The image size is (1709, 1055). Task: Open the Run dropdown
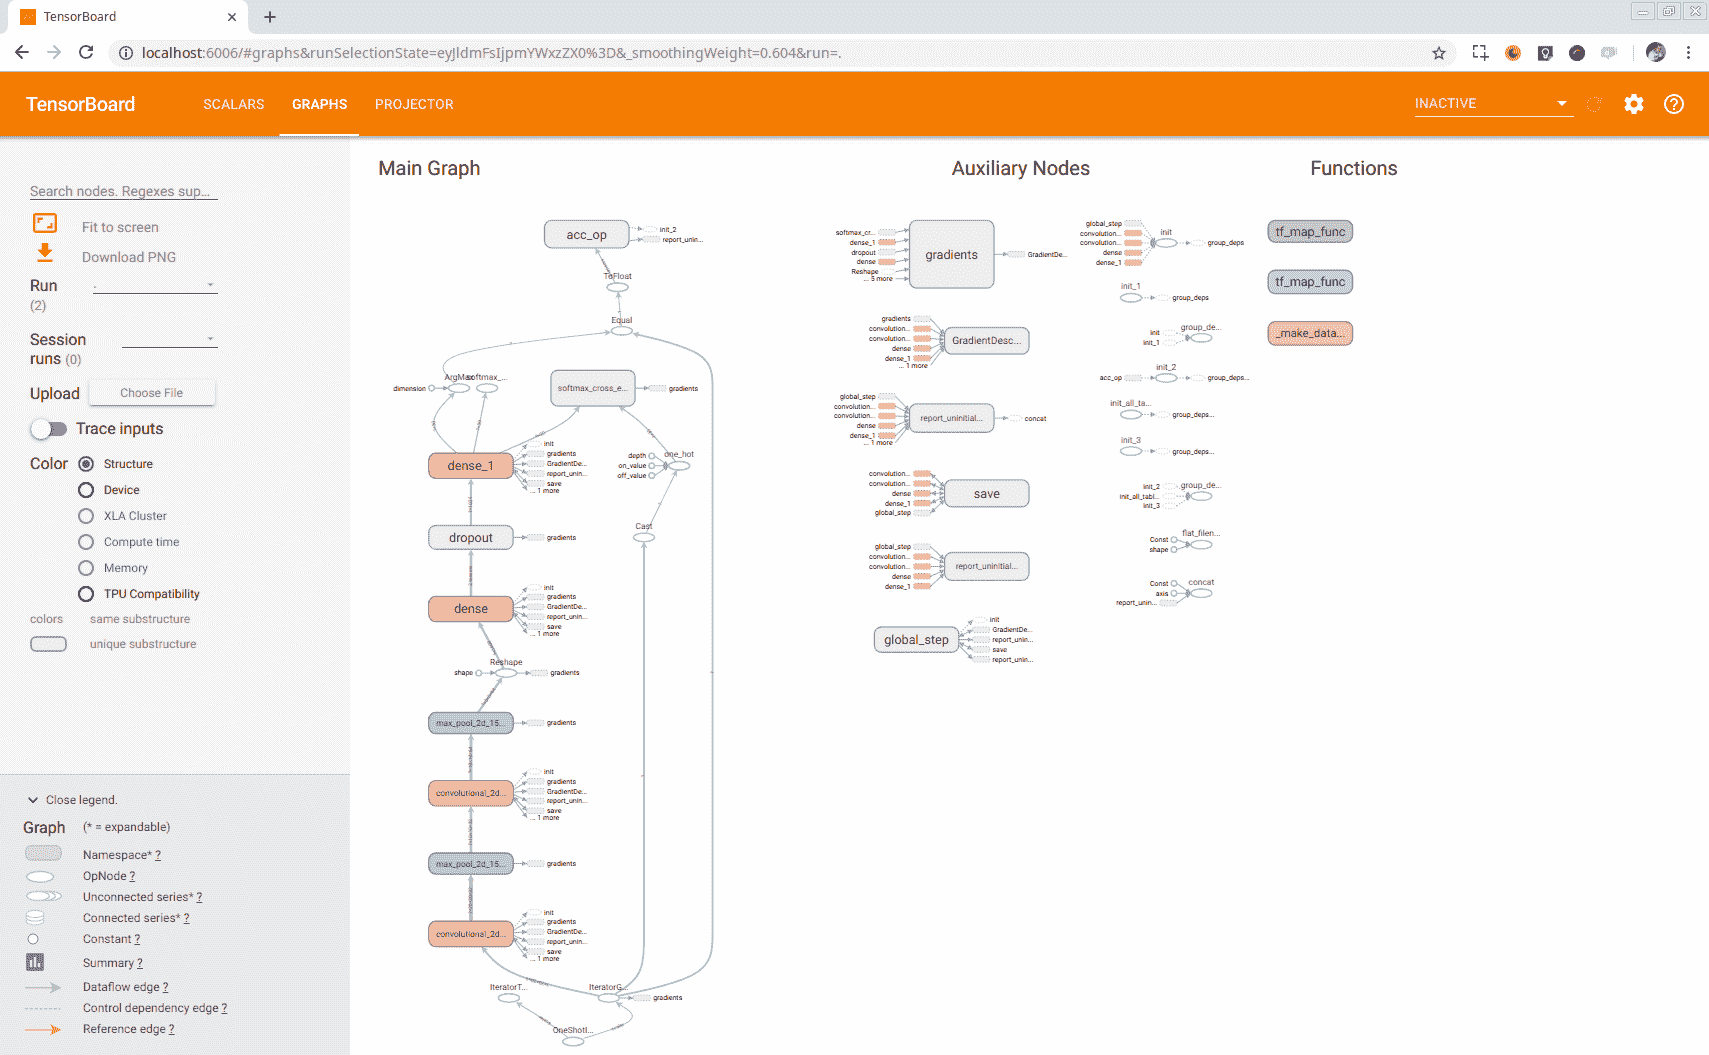(x=155, y=286)
